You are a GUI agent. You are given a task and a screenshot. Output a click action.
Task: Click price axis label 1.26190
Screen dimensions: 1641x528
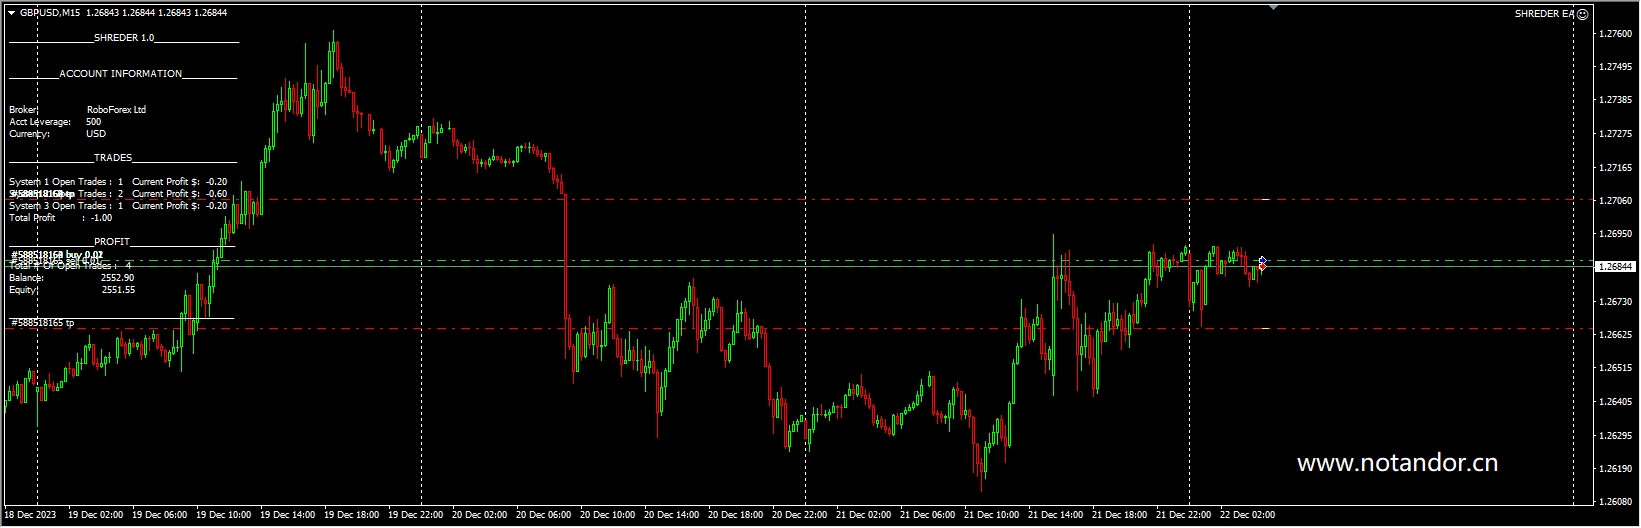pyautogui.click(x=1616, y=468)
